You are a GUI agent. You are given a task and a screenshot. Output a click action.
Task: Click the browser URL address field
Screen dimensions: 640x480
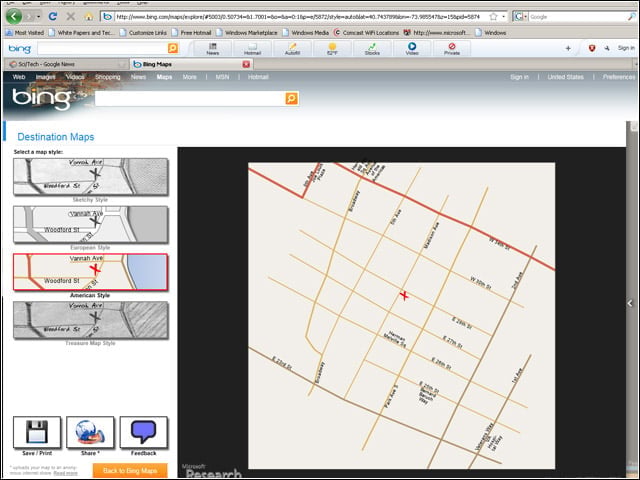coord(300,17)
